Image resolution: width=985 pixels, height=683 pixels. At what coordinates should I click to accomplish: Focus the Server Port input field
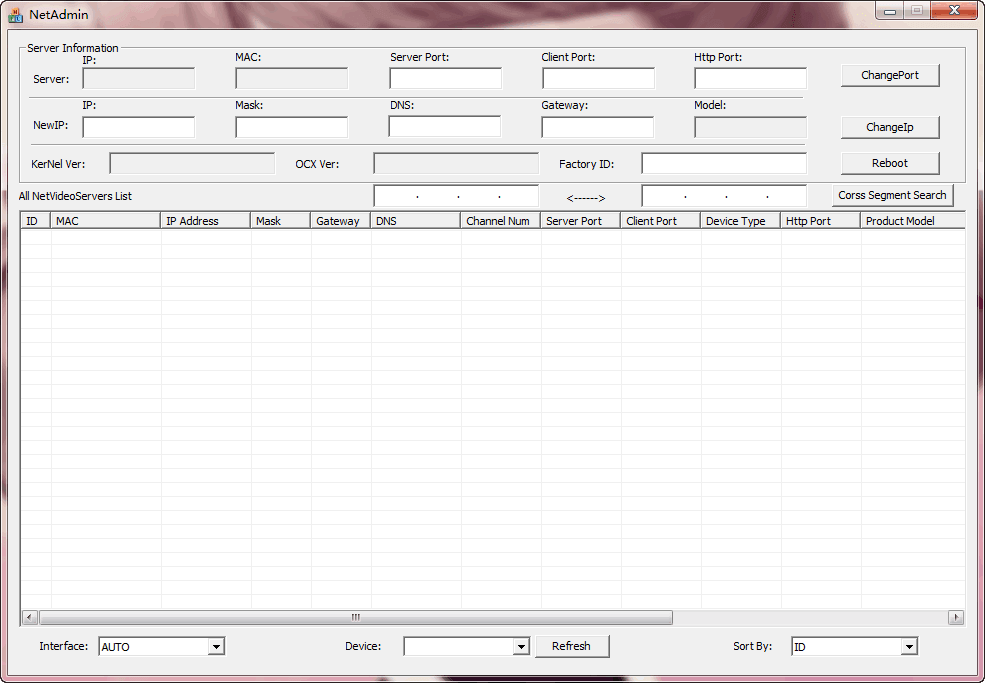coord(445,78)
